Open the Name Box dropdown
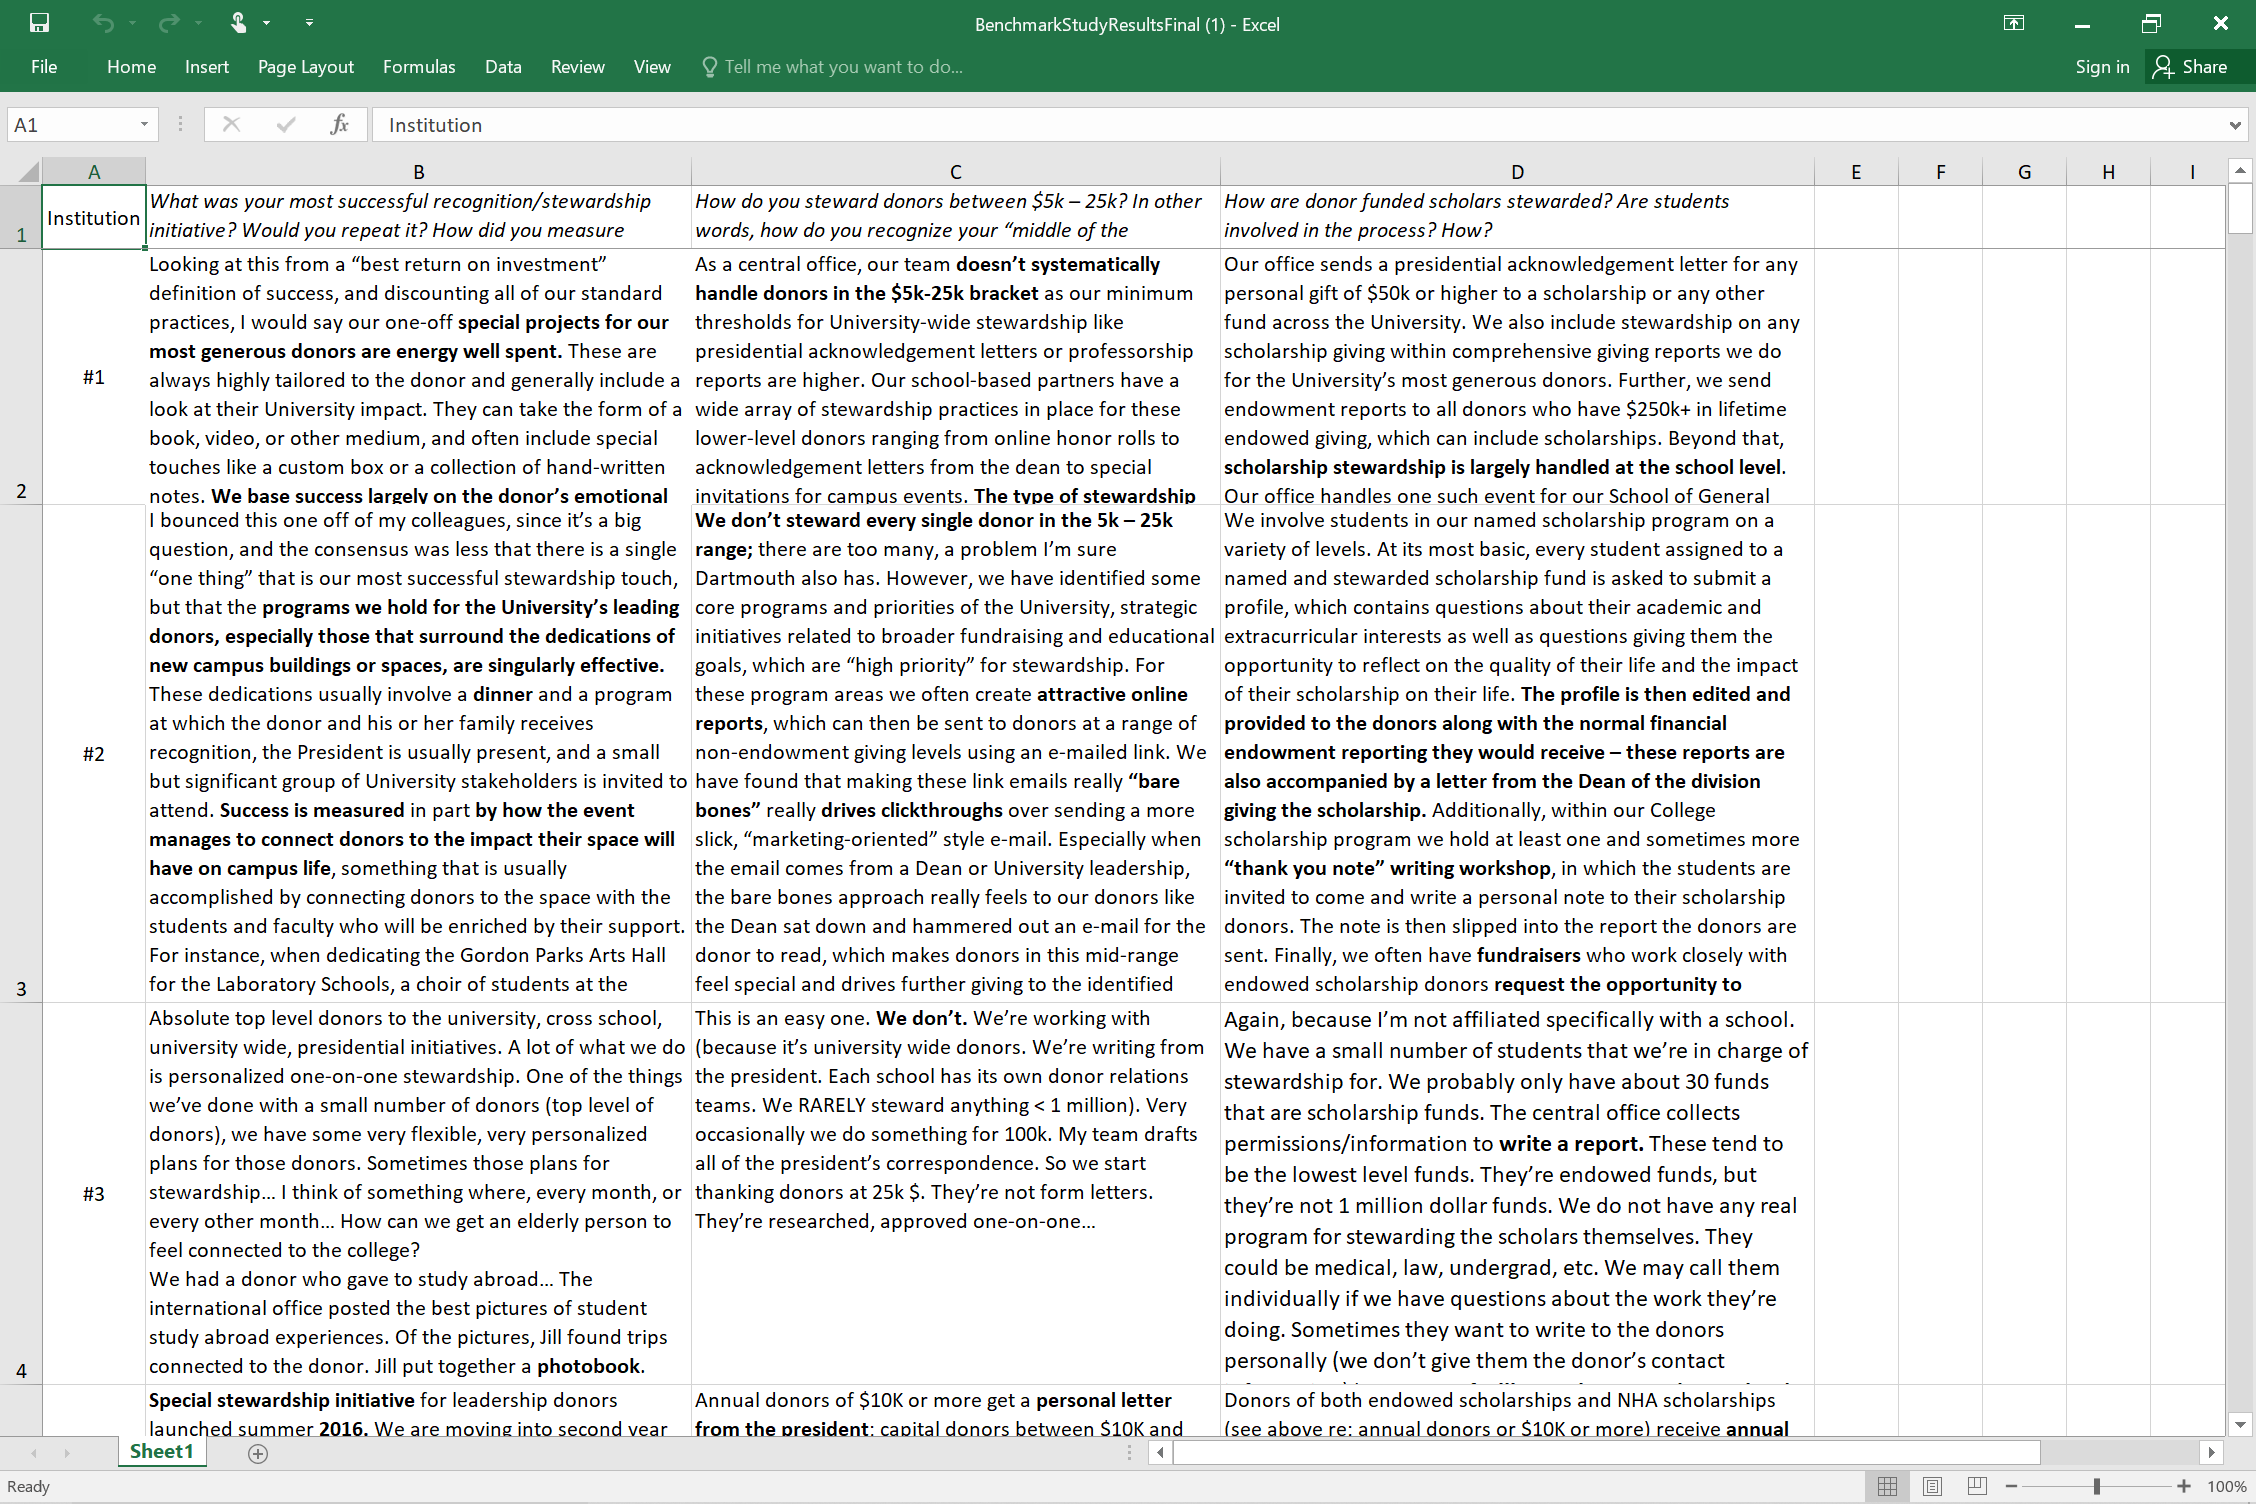 click(x=143, y=124)
